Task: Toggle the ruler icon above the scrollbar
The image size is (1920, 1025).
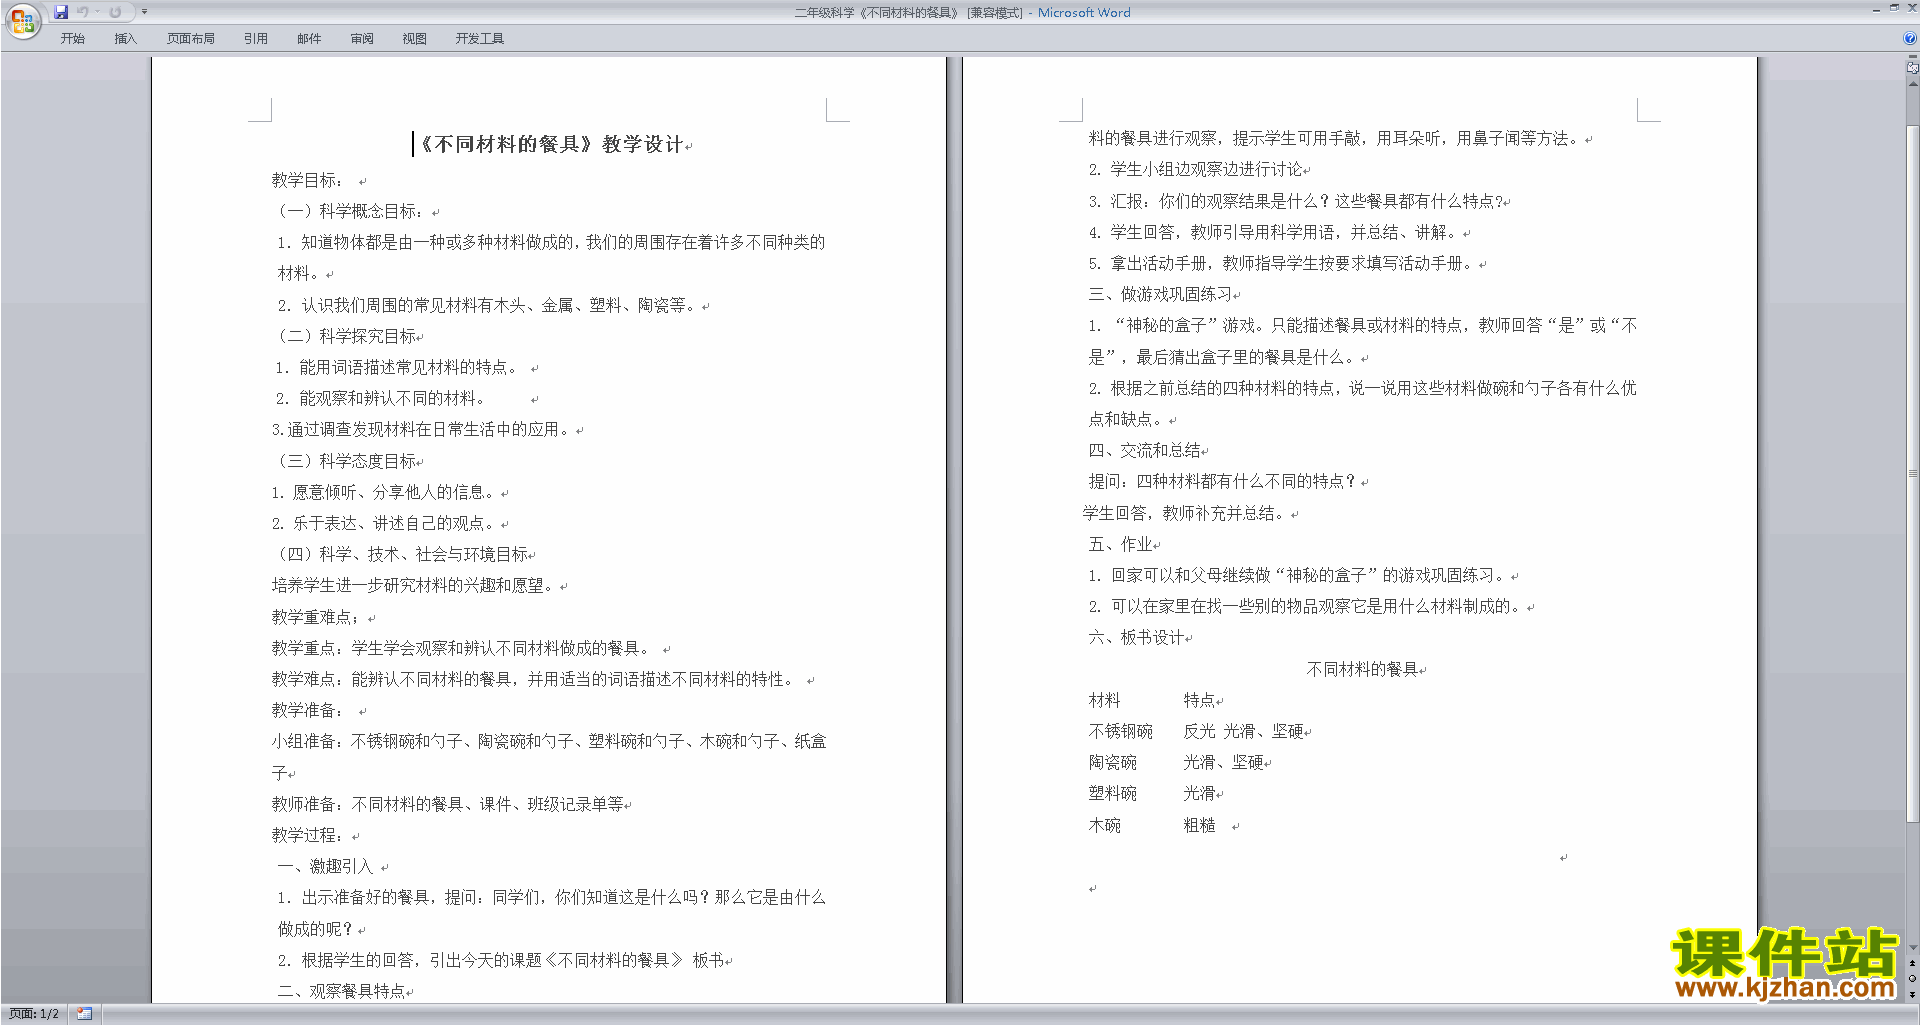Action: (x=1912, y=67)
